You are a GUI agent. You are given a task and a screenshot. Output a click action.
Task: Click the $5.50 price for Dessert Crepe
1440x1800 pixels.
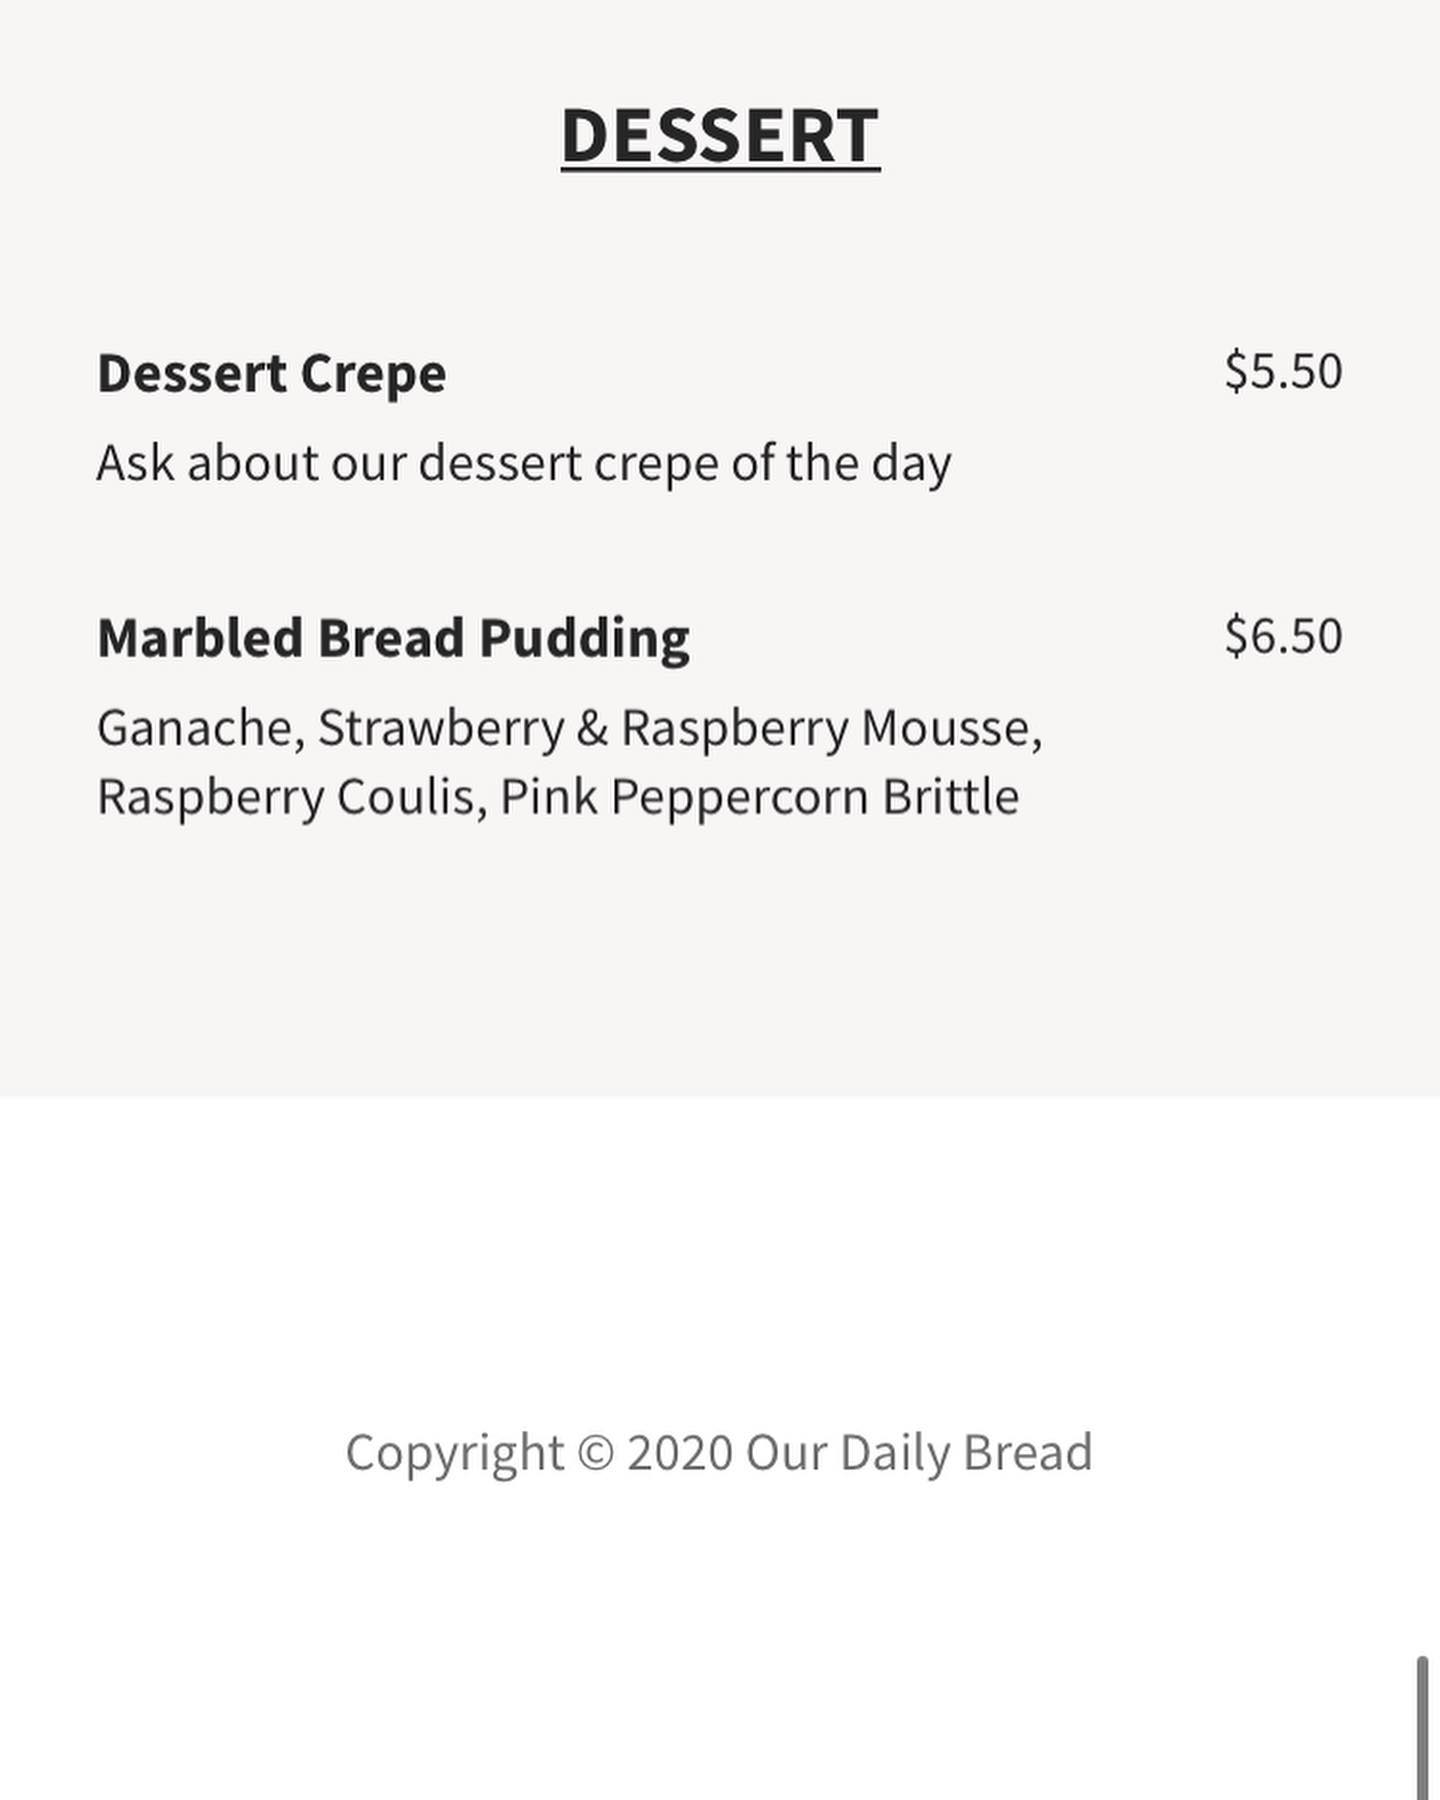pyautogui.click(x=1283, y=371)
